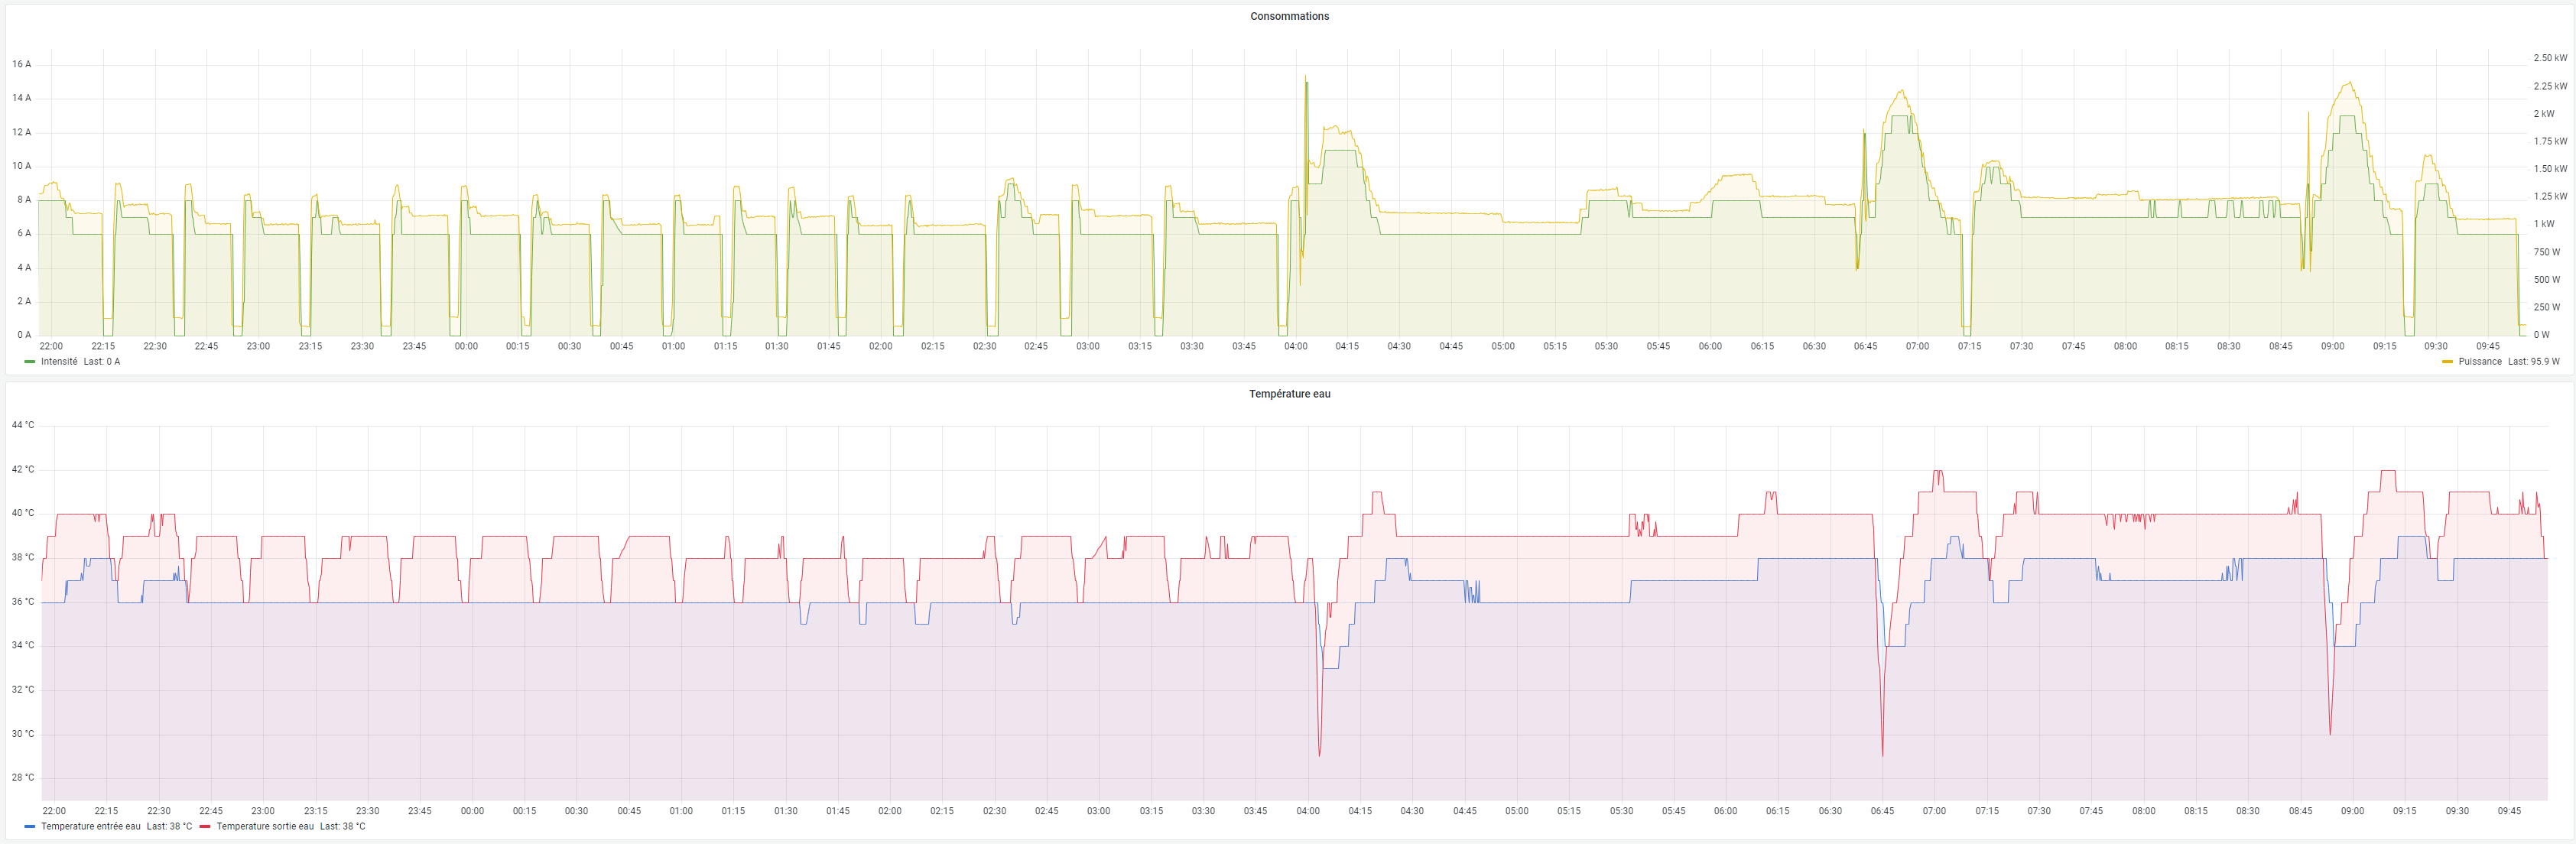2576x844 pixels.
Task: Open color picker for red sortie eau swatch
Action: [205, 827]
